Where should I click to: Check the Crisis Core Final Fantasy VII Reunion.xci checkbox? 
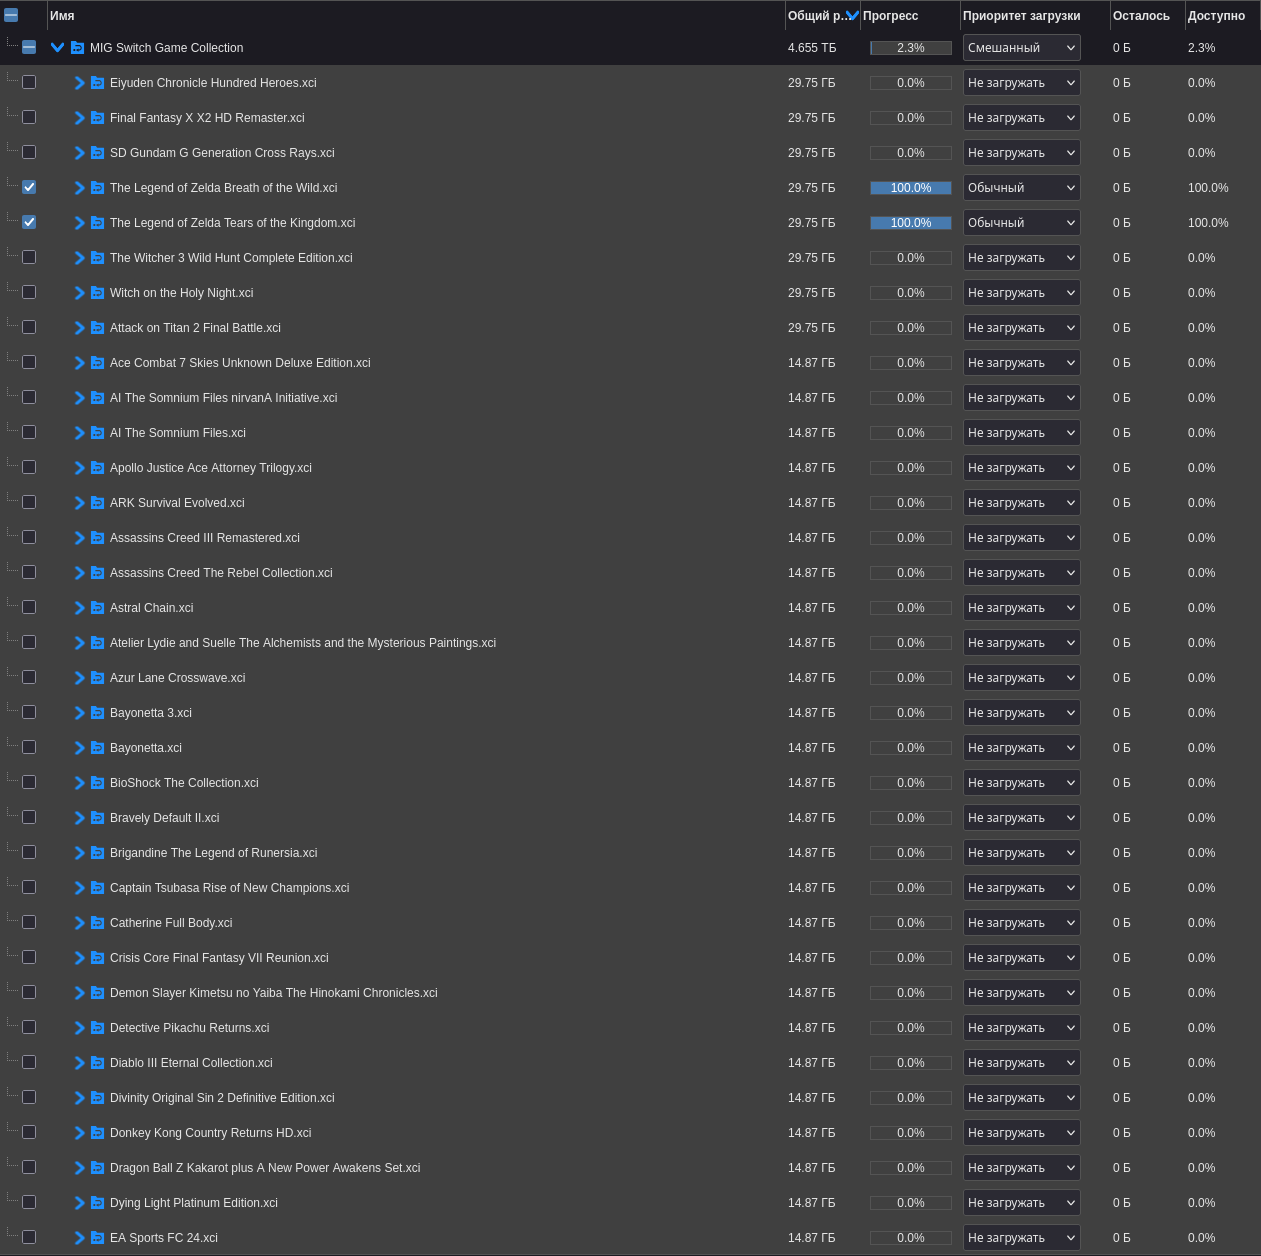click(x=29, y=957)
